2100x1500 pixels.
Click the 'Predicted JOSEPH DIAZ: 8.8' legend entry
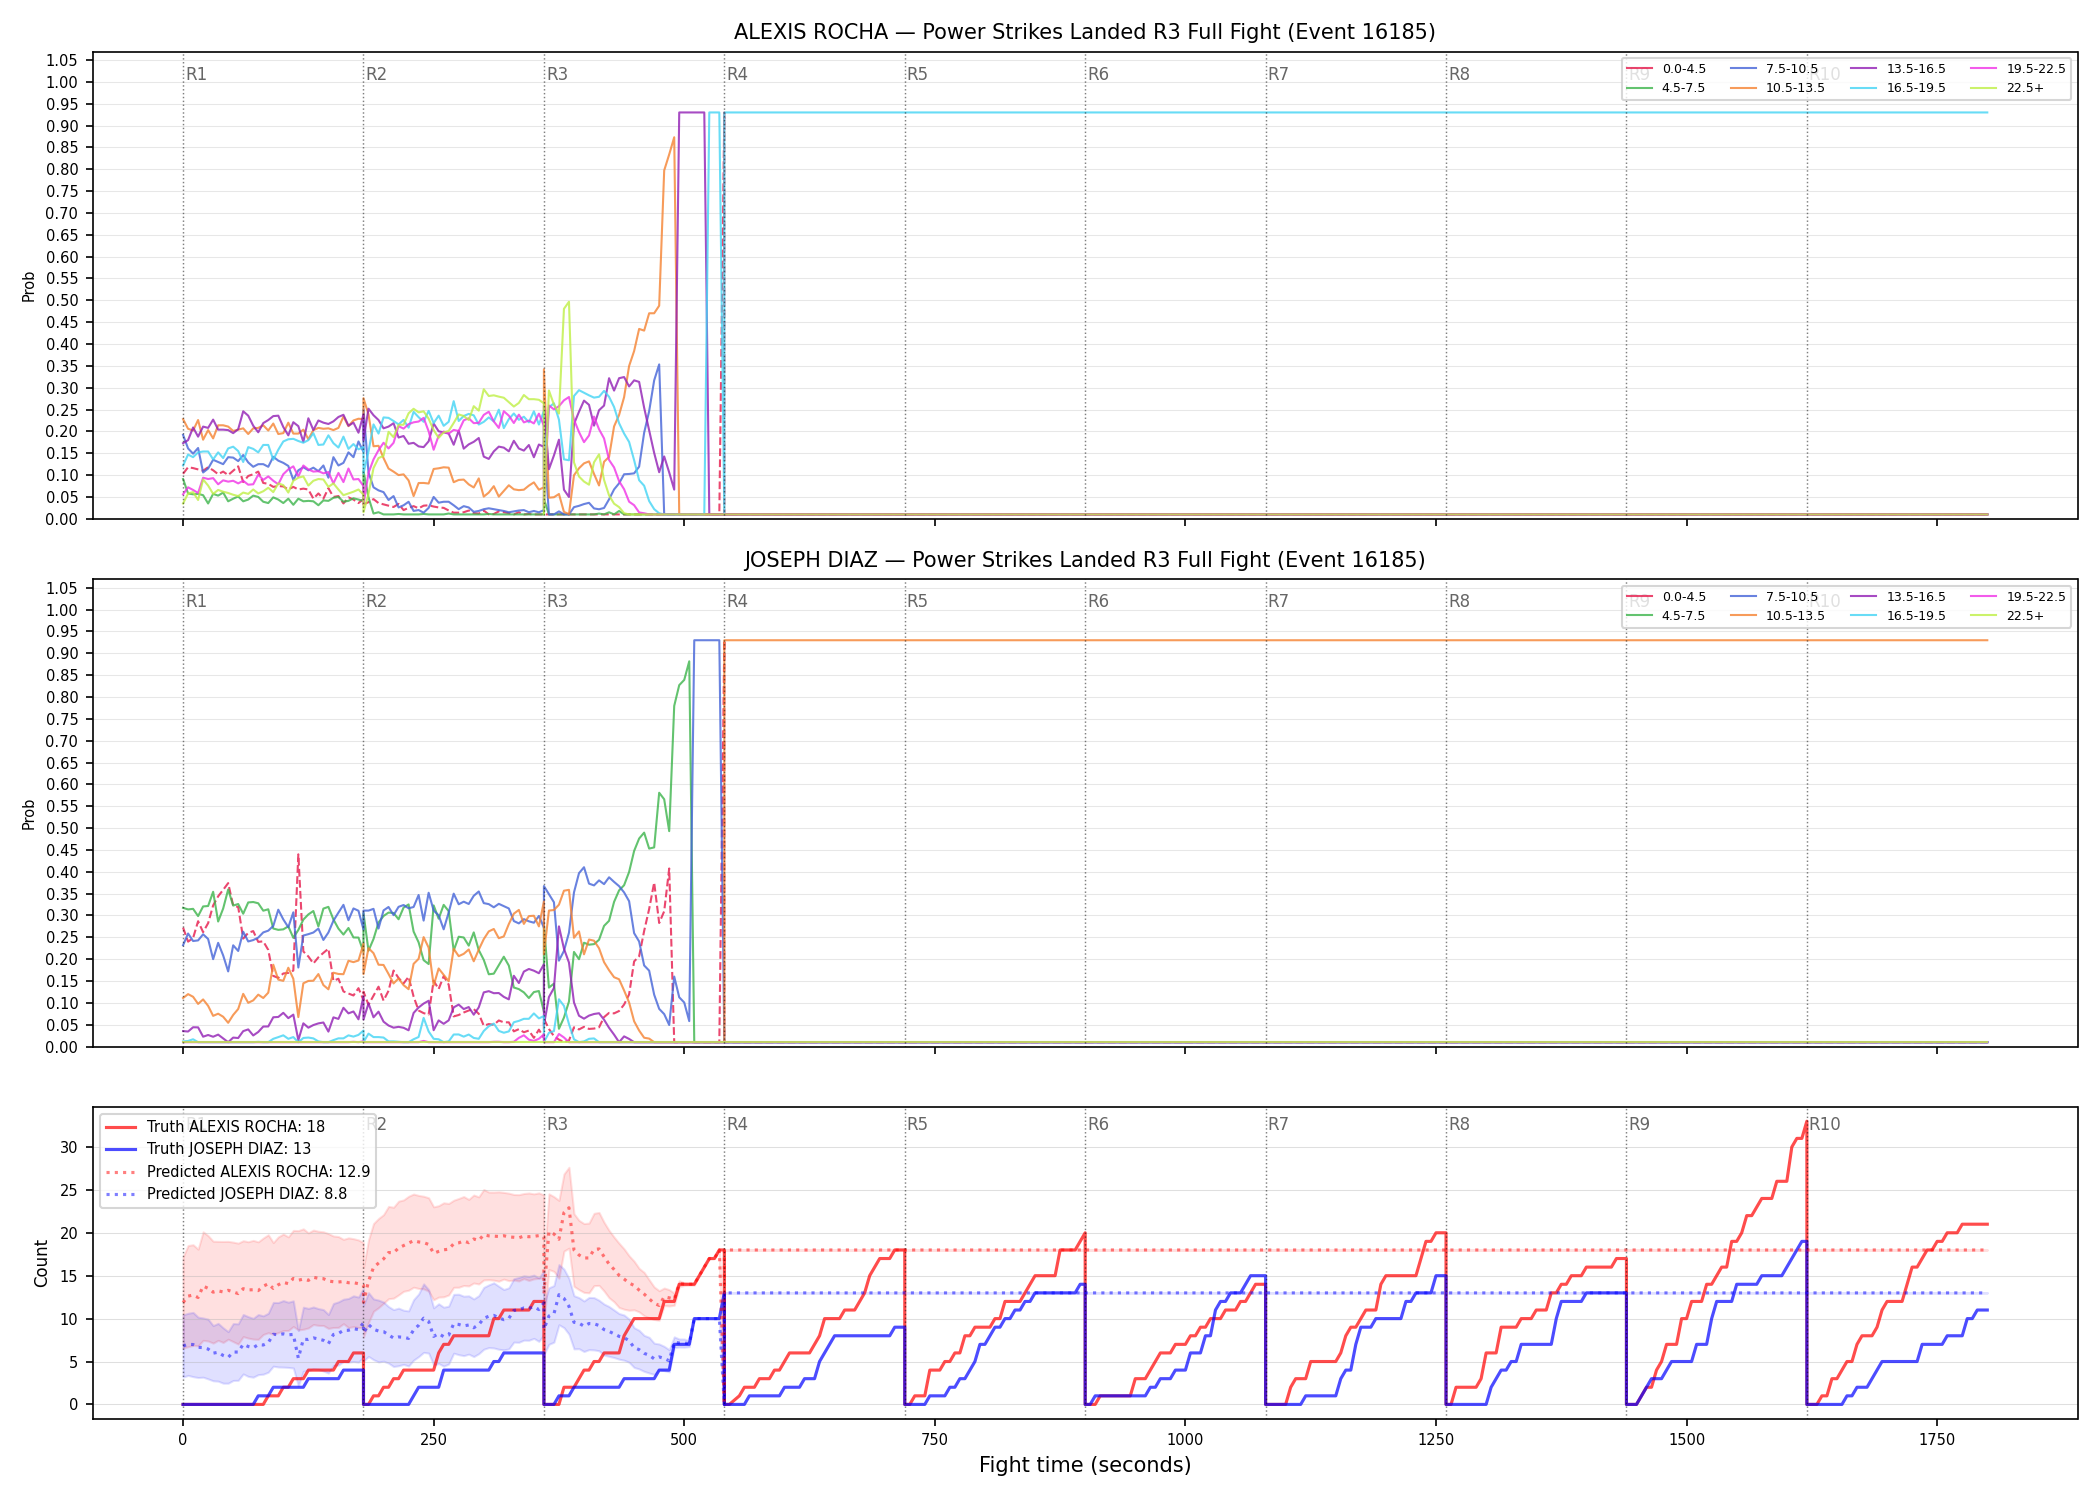(x=226, y=1194)
